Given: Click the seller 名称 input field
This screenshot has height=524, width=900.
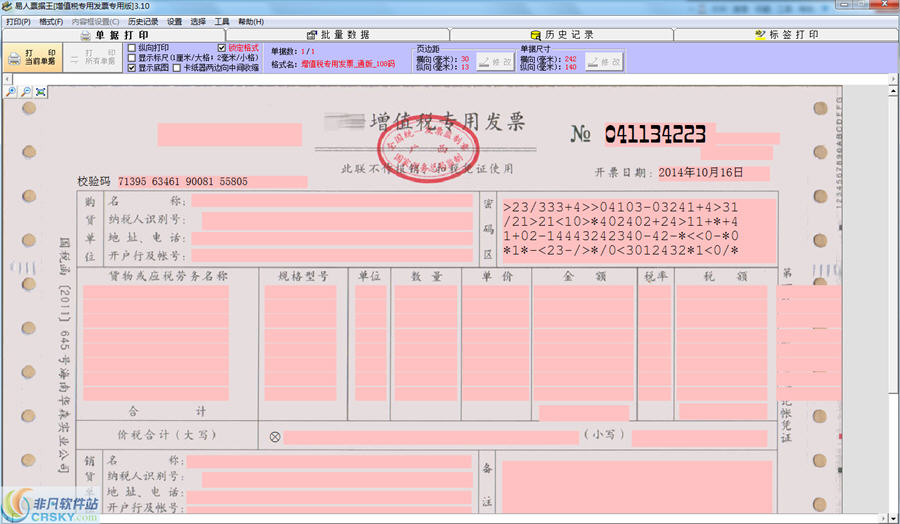Looking at the screenshot, I should 329,462.
